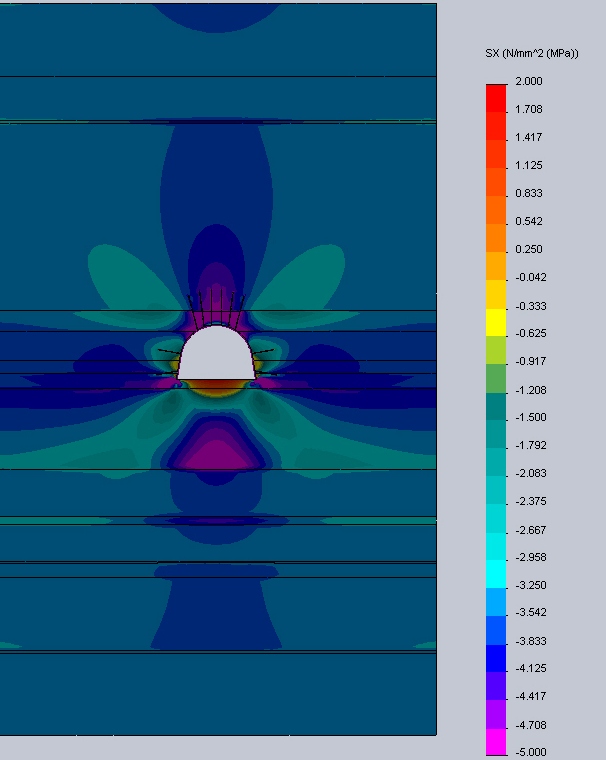Screen dimensions: 606x760
Task: Select the -2.083 legend value
Action: click(x=531, y=473)
